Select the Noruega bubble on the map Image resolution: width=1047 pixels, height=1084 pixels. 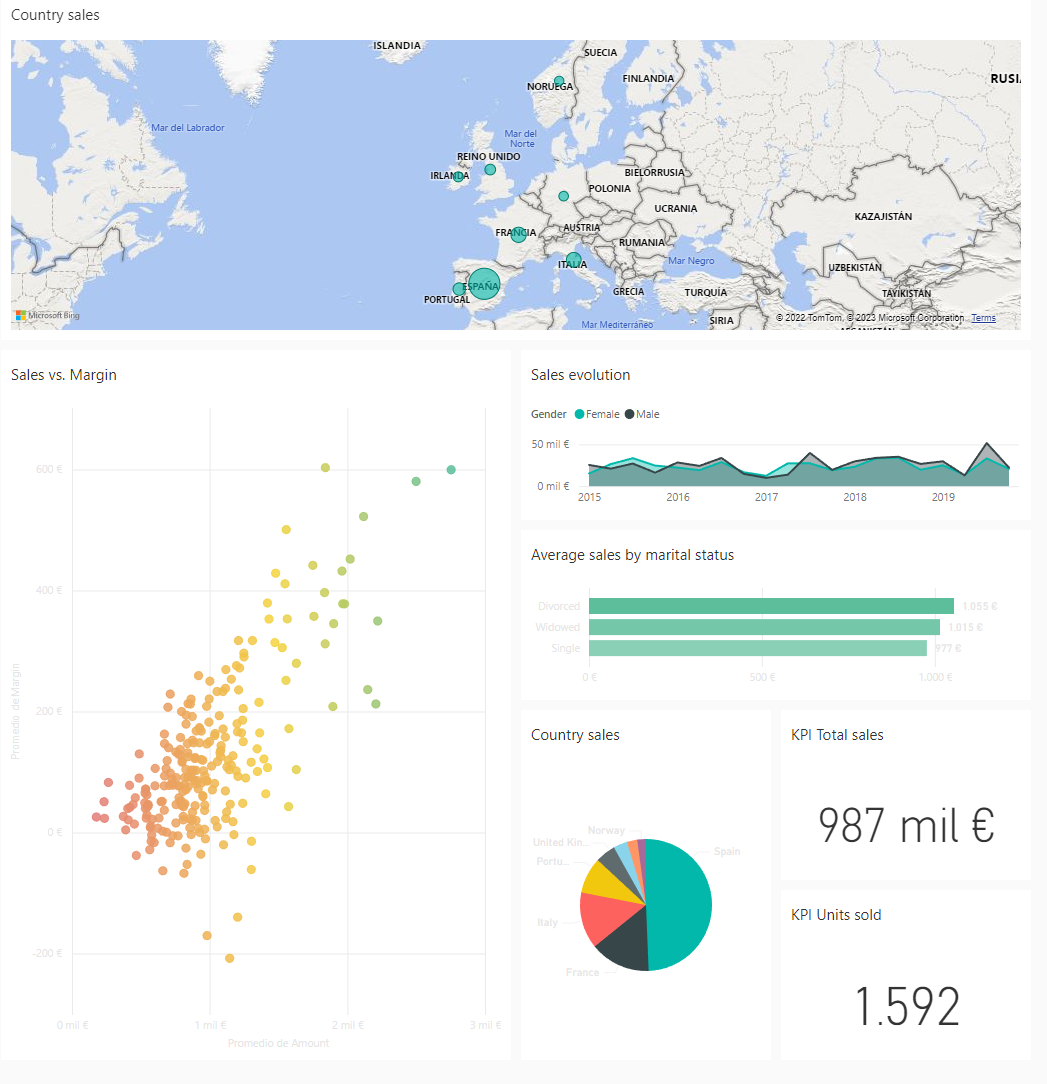pos(559,81)
